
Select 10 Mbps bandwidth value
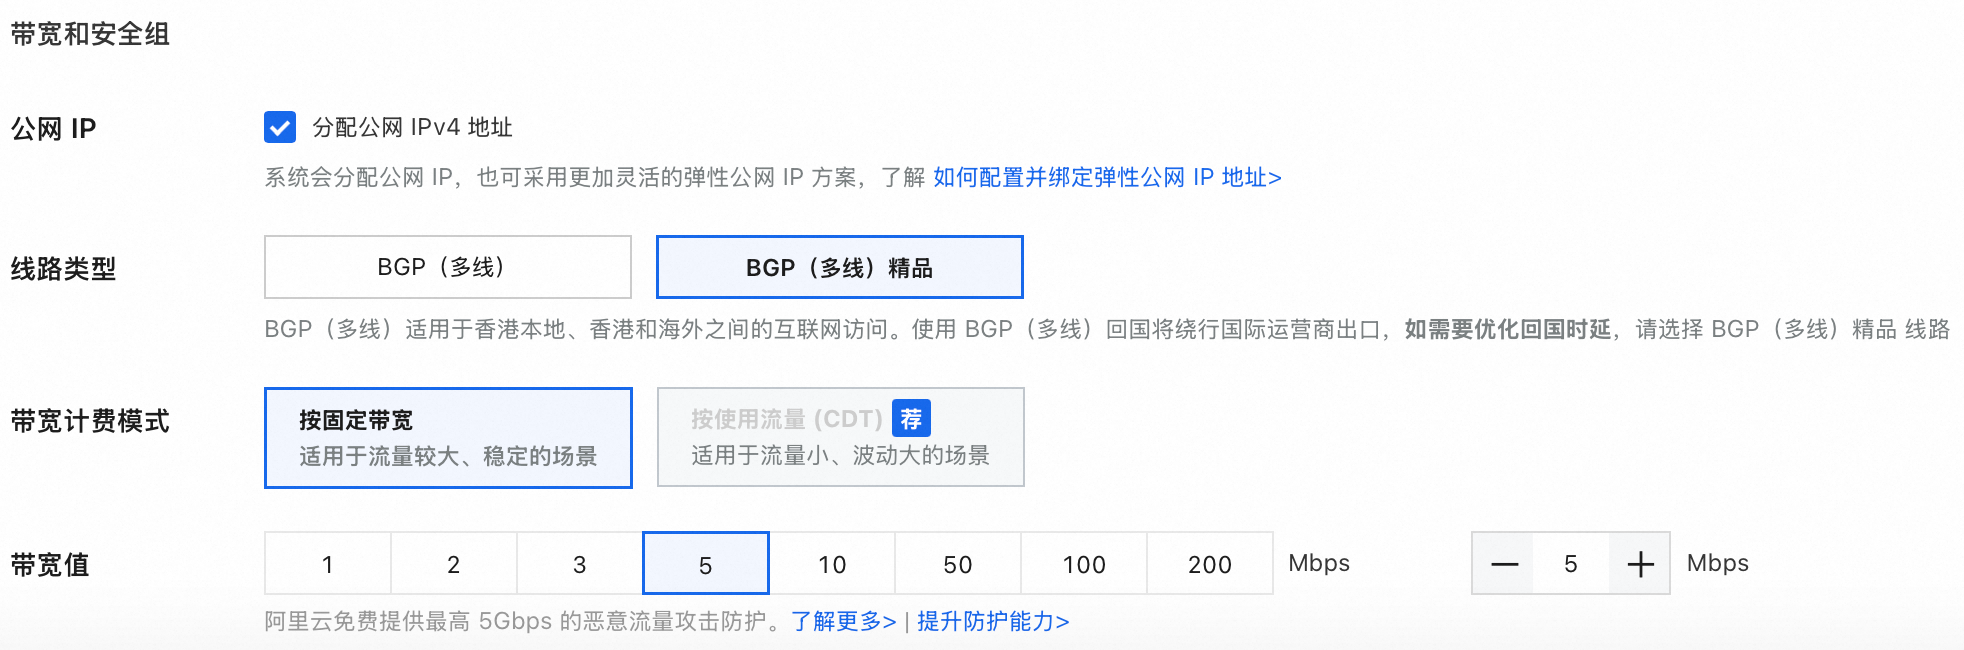831,563
